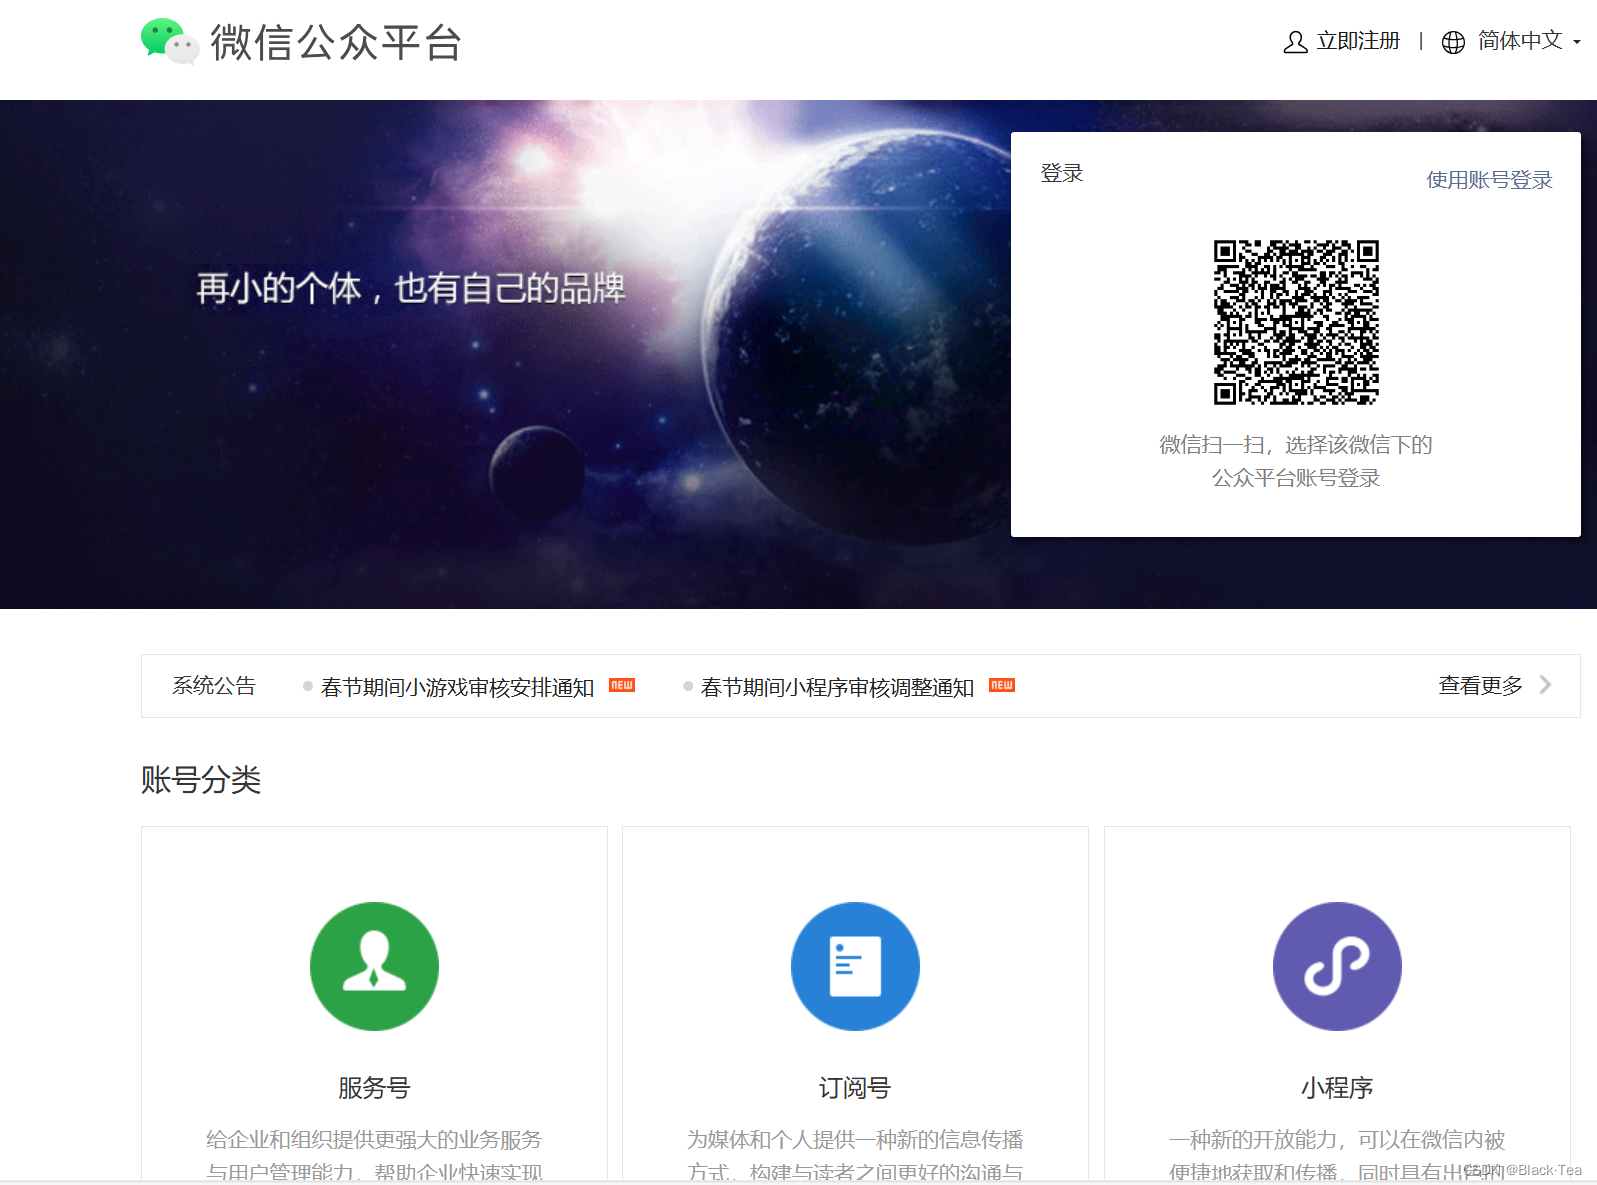
Task: Click the 账号分类 section heading
Action: [201, 780]
